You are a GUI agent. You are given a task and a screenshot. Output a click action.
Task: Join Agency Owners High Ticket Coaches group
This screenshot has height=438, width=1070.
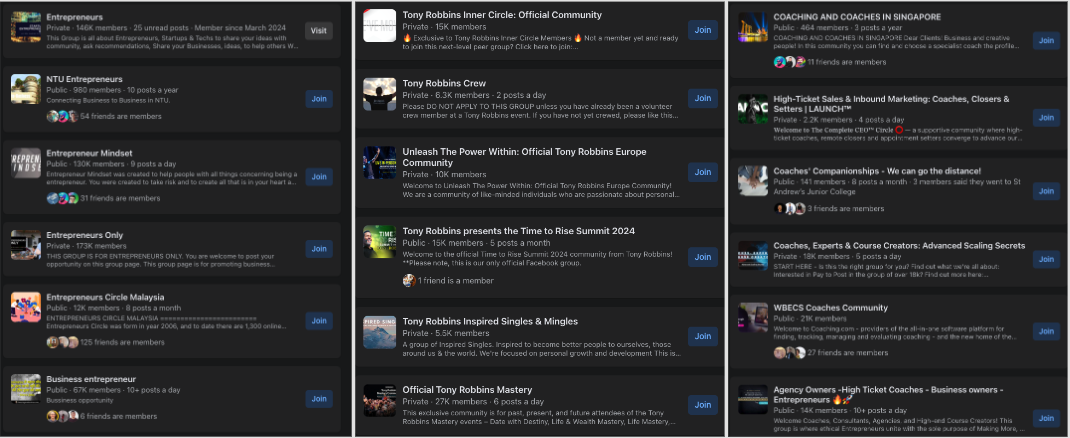tap(1046, 418)
